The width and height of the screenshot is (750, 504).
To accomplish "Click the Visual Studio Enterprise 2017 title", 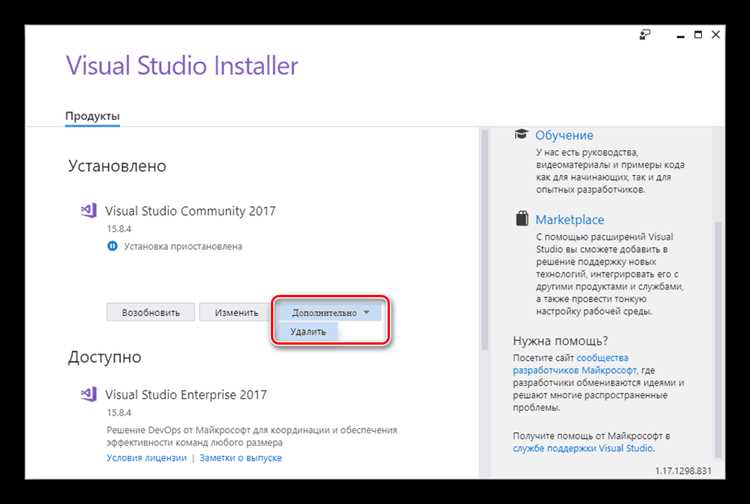I will pos(186,394).
